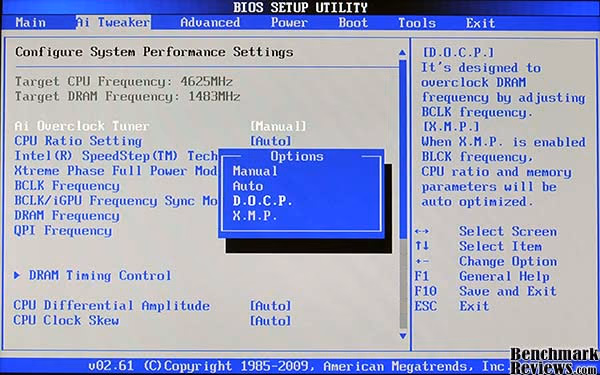Image resolution: width=600 pixels, height=375 pixels.
Task: Pick D.O.C.P. in the Options popup
Action: click(x=262, y=201)
